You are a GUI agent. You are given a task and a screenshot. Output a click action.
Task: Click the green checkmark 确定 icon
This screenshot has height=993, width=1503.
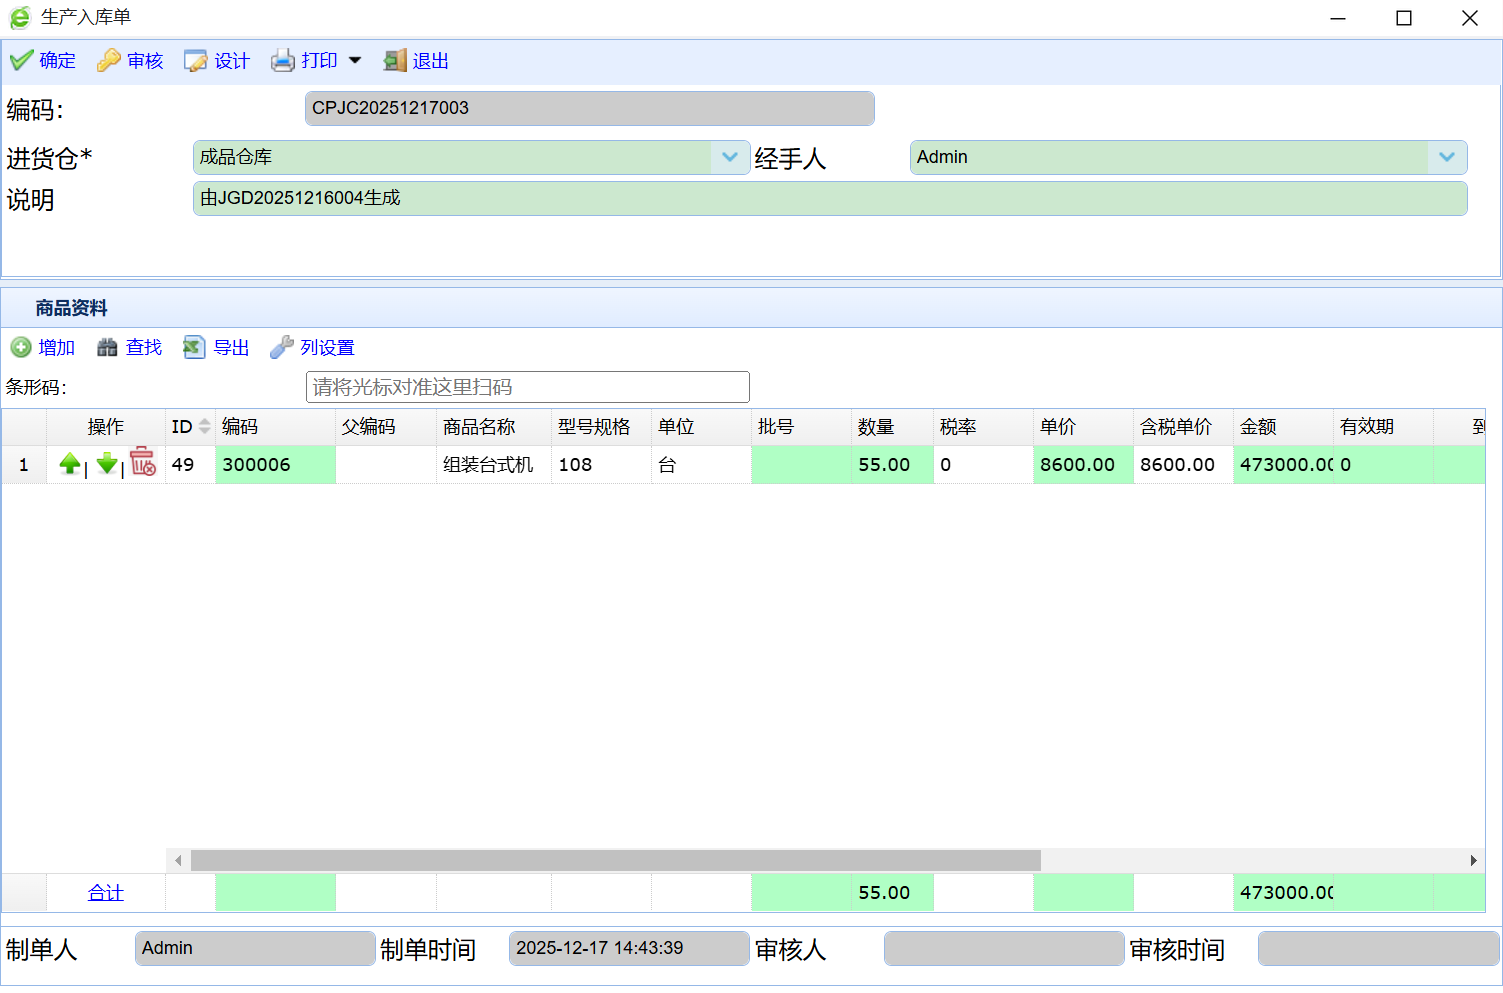[x=21, y=61]
